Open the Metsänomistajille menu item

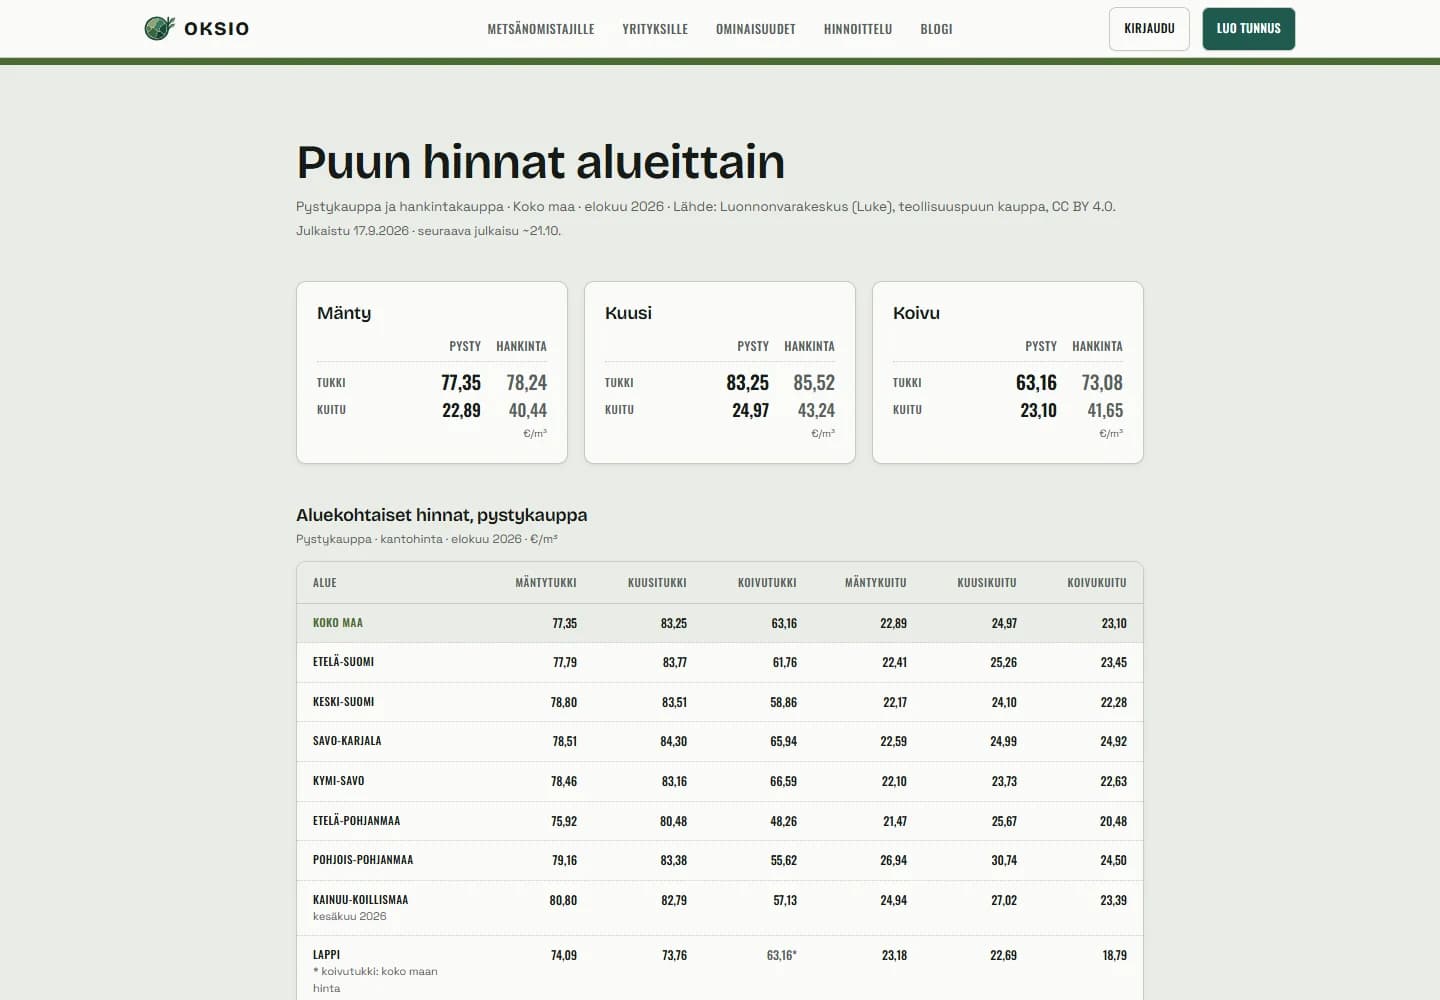[x=541, y=29]
